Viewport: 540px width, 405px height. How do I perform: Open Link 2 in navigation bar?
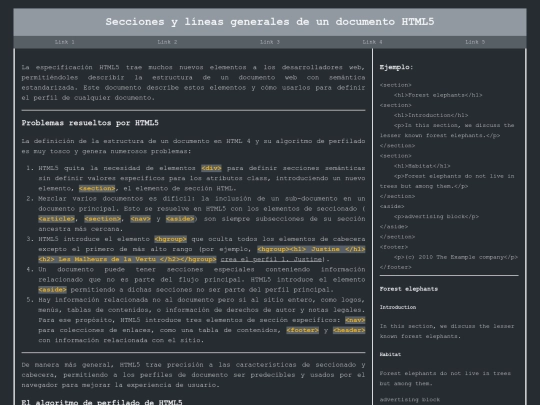coord(167,42)
